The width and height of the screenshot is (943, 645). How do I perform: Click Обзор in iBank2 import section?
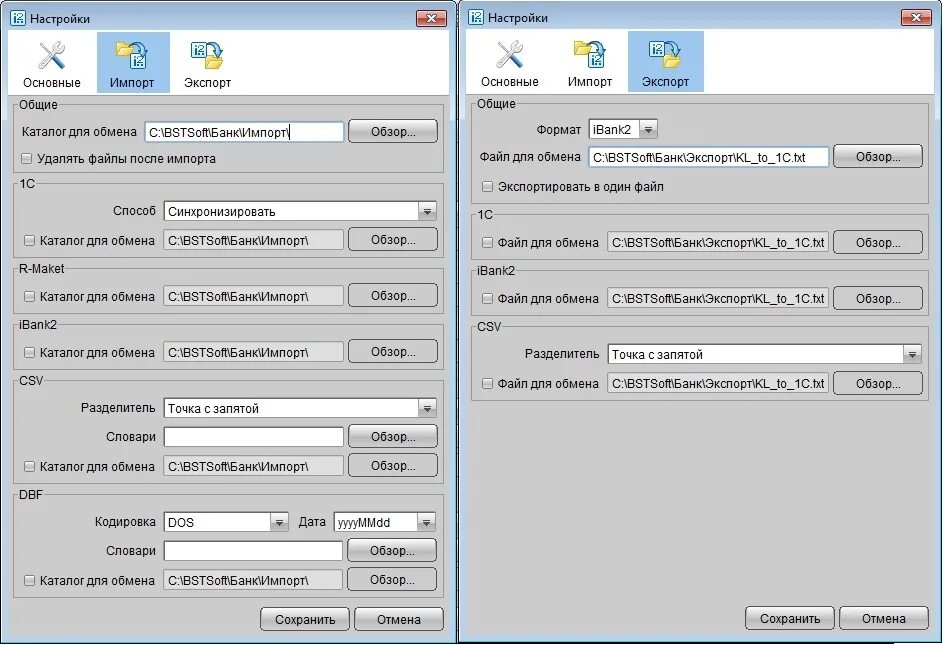393,351
